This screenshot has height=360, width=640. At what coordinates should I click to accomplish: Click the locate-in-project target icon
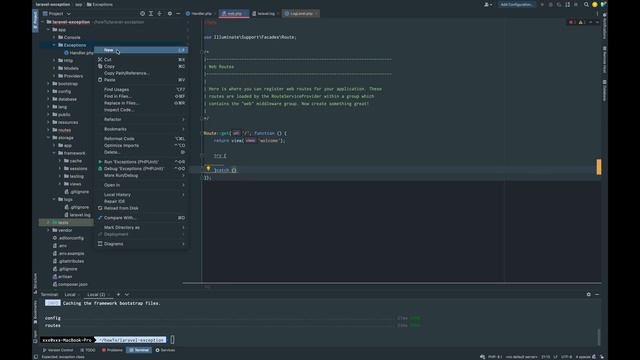[142, 13]
